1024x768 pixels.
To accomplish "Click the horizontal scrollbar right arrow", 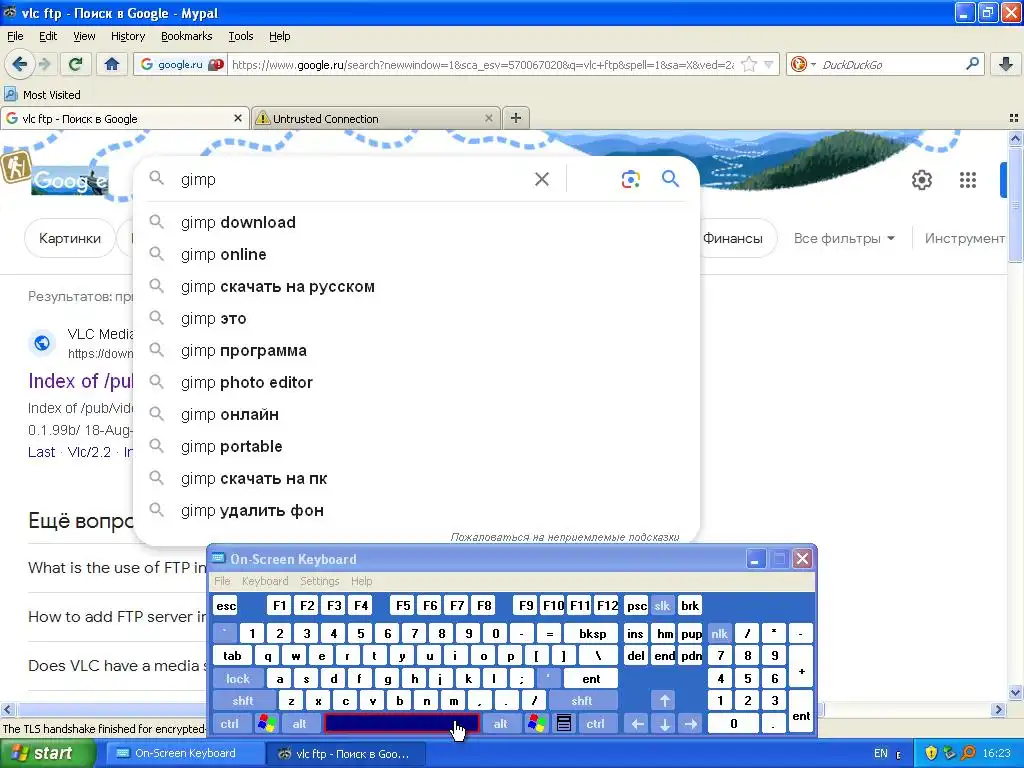I will click(x=998, y=709).
